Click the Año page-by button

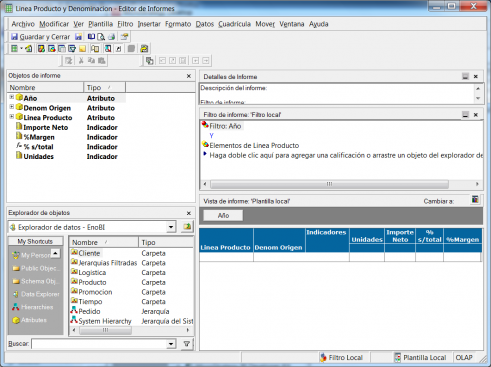(x=223, y=215)
